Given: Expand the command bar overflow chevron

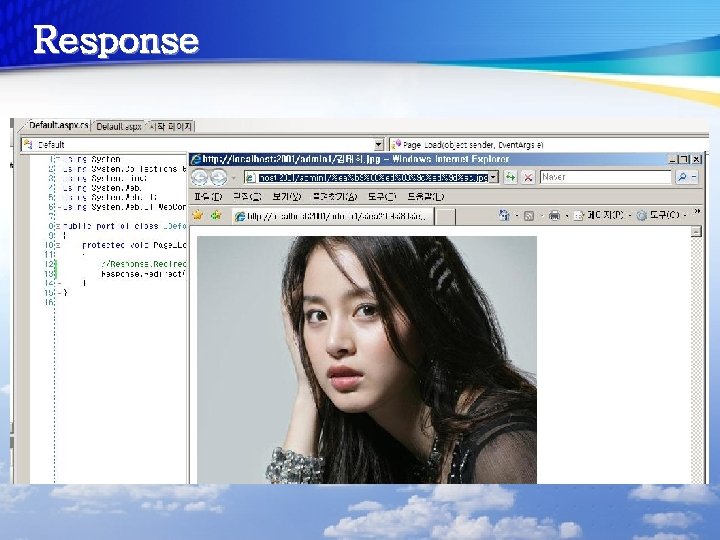Looking at the screenshot, I should [698, 212].
